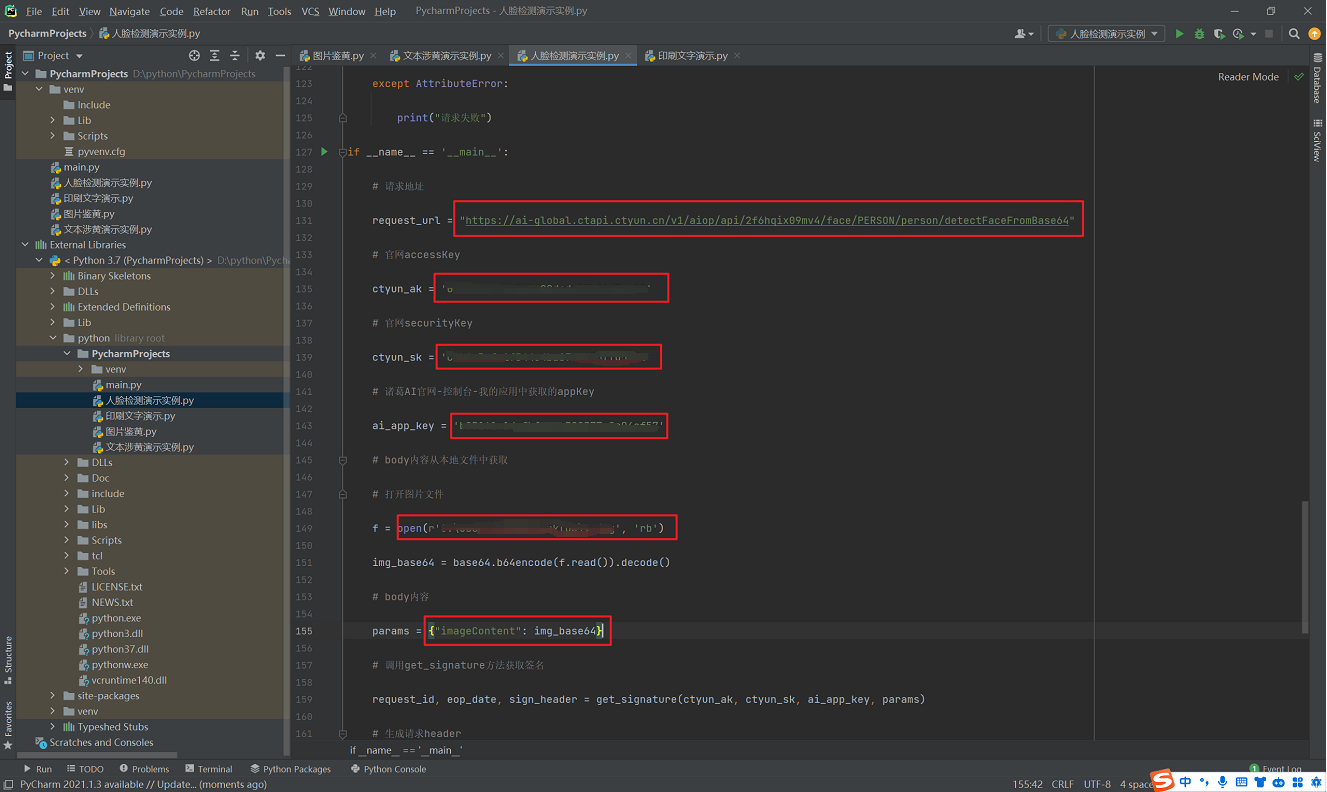Viewport: 1327px width, 792px height.
Task: Close the 人脸检测演示实例.py editor tab
Action: 629,56
